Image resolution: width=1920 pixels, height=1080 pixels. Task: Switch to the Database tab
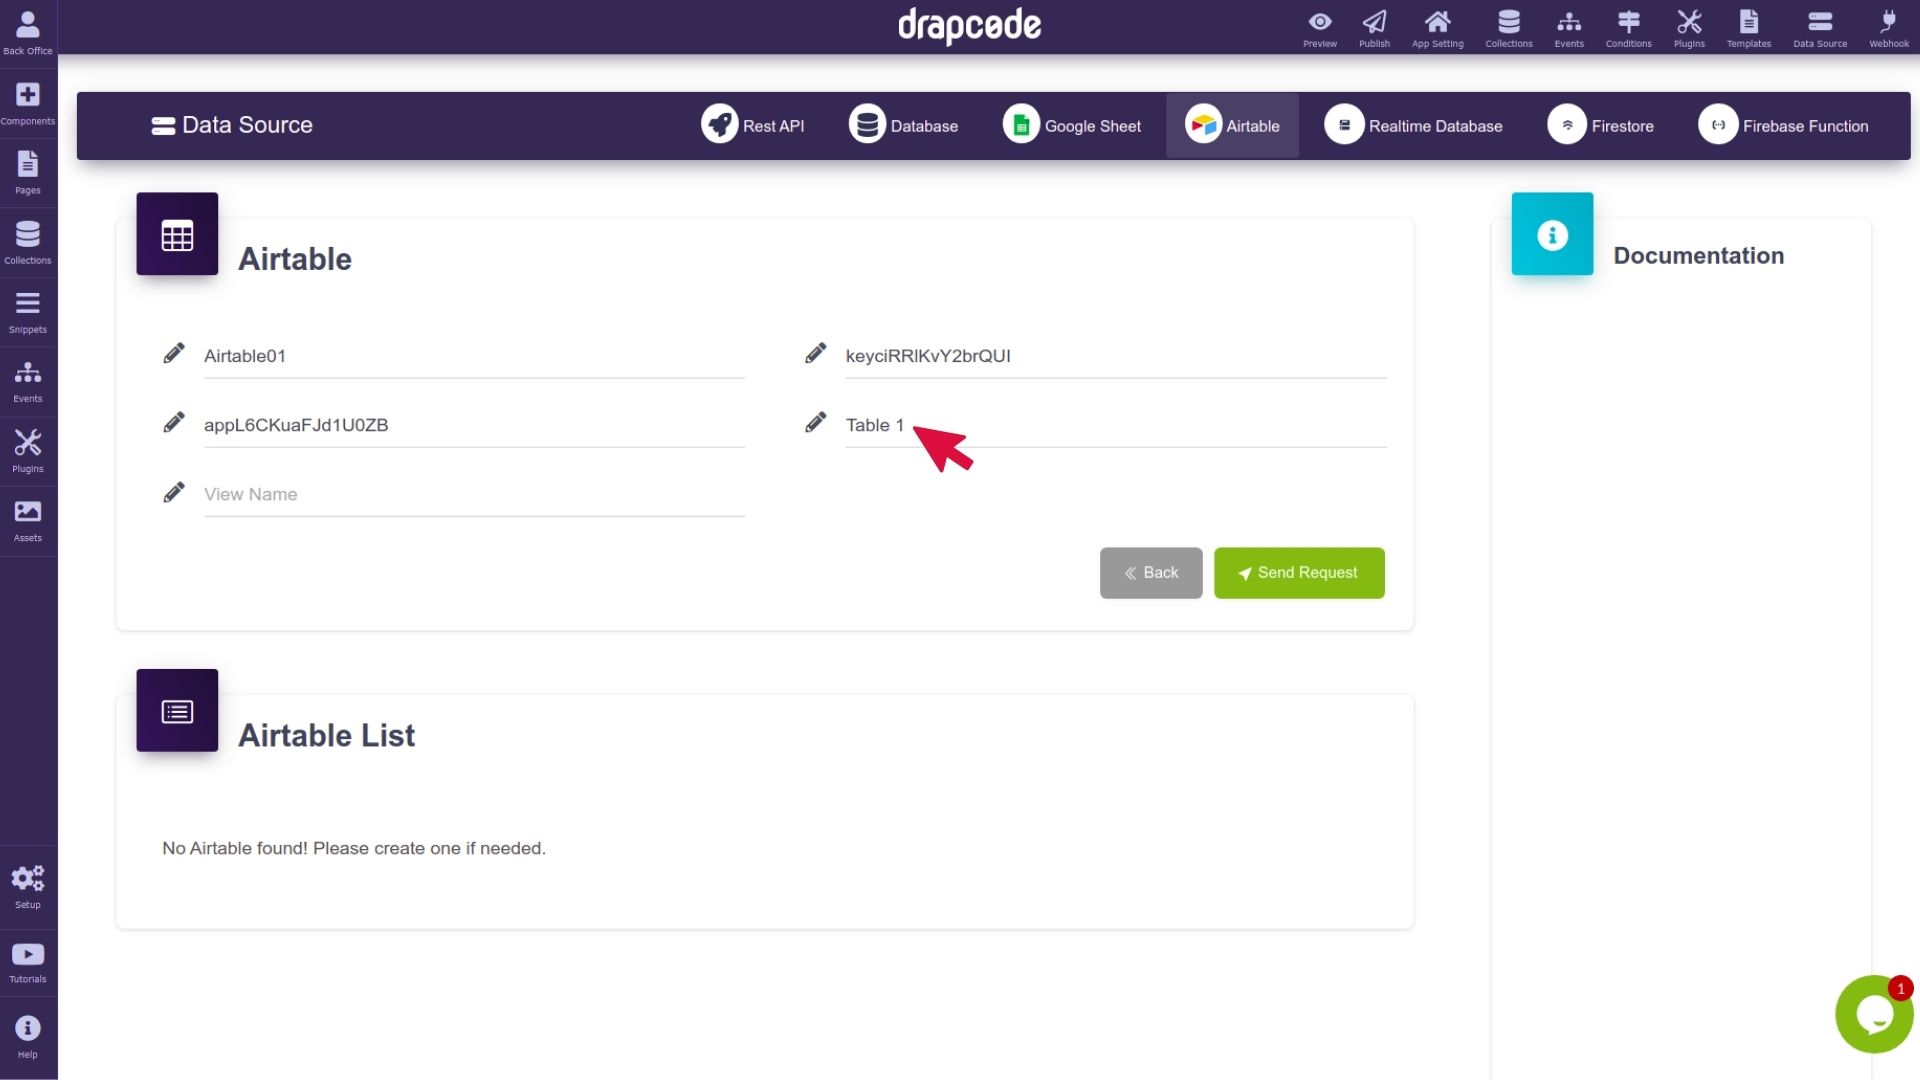tap(904, 126)
